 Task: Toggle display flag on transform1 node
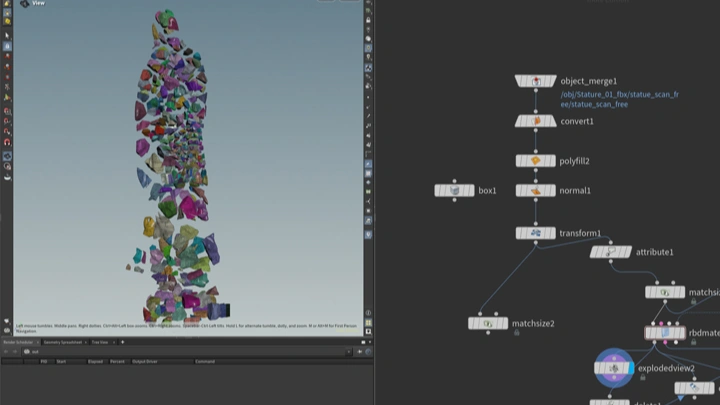[553, 233]
